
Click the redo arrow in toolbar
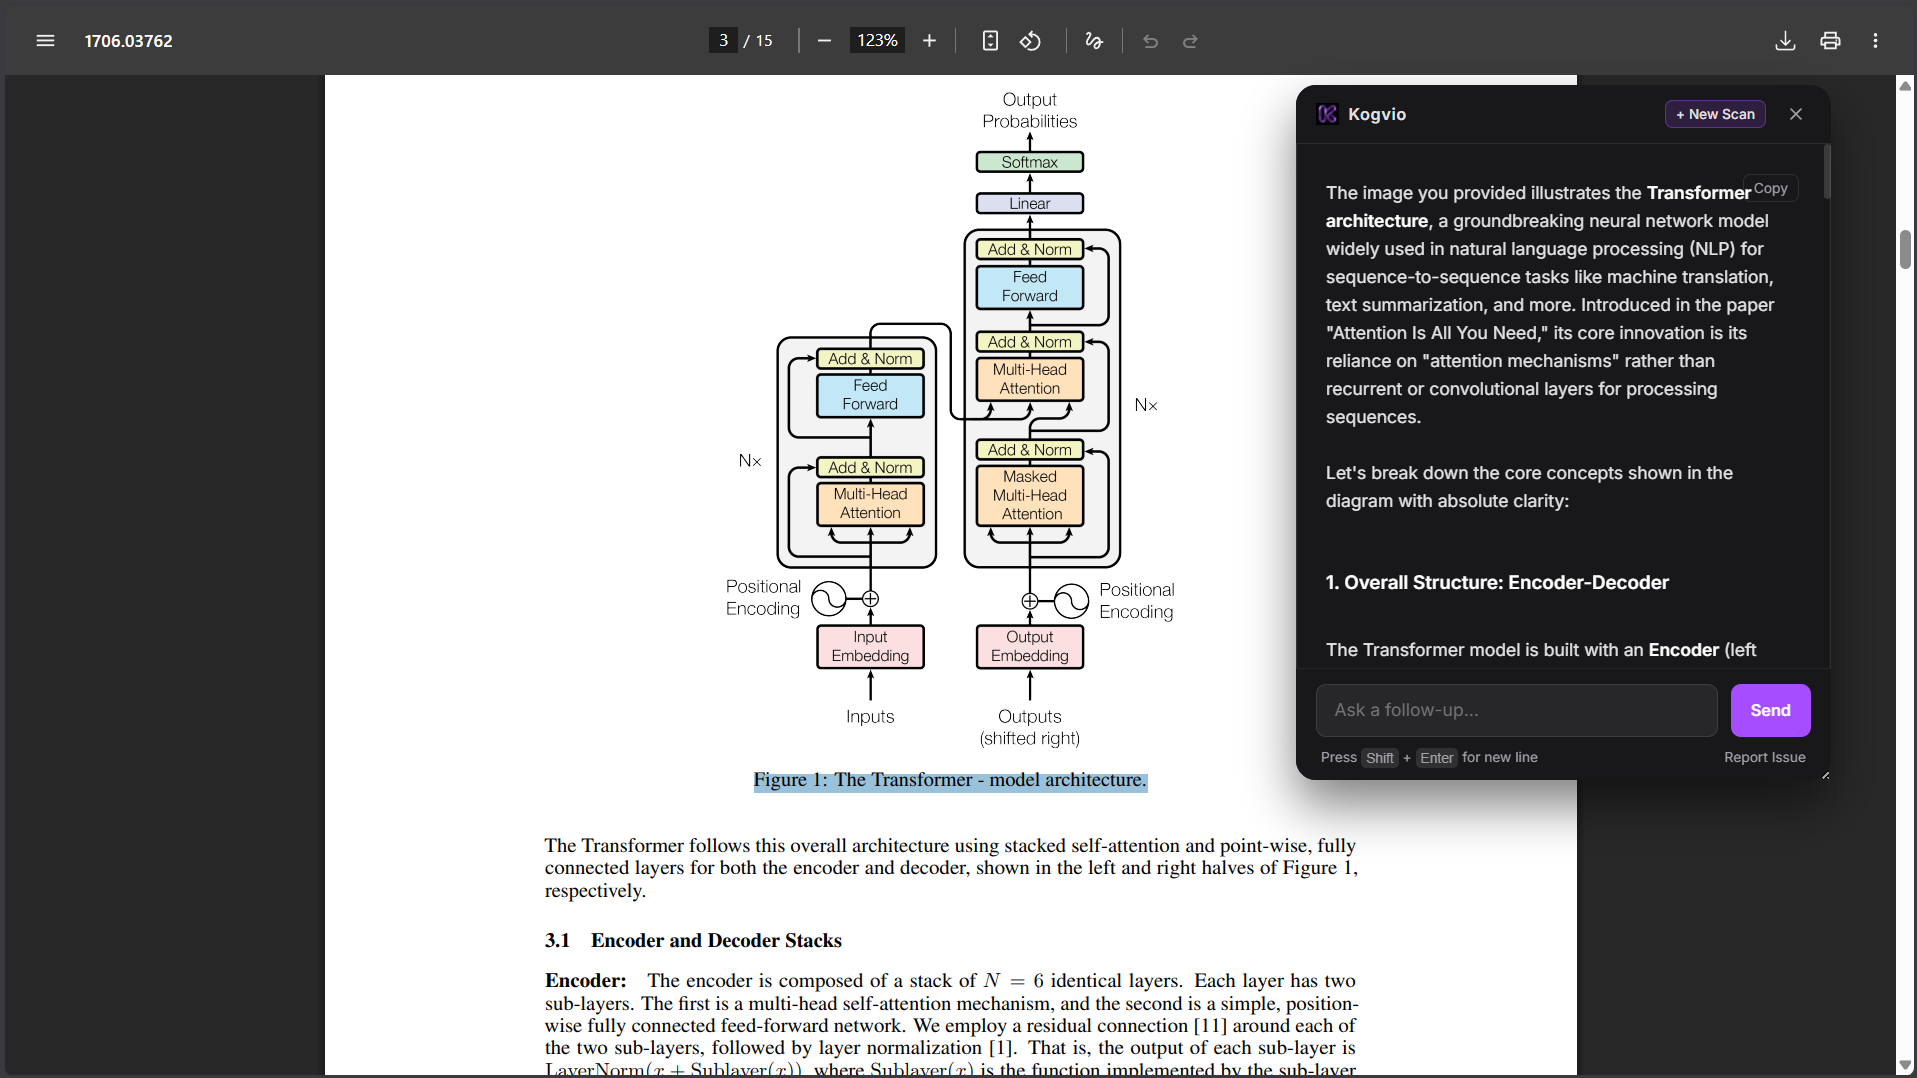pos(1190,41)
